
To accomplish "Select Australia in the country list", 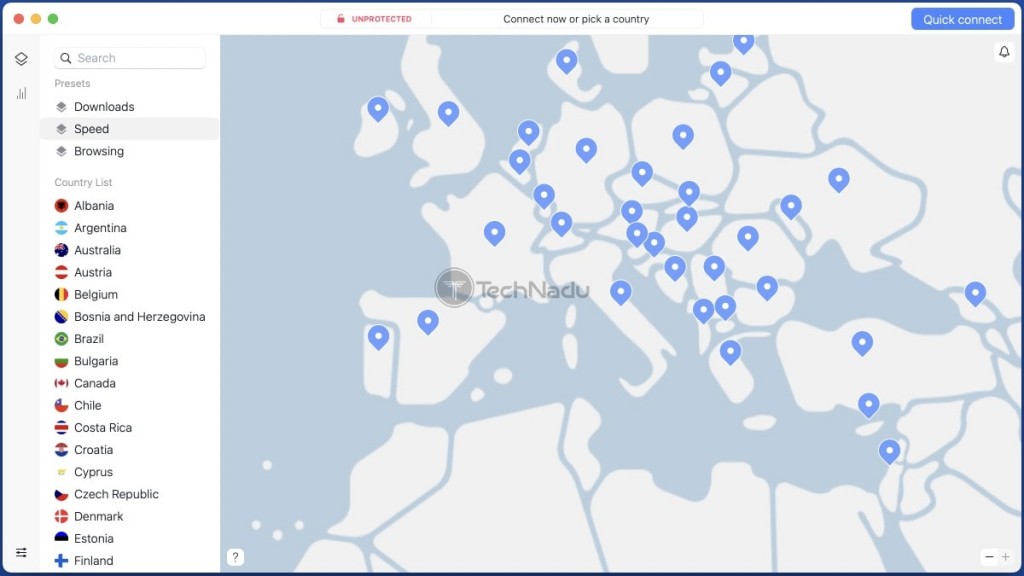I will point(129,250).
